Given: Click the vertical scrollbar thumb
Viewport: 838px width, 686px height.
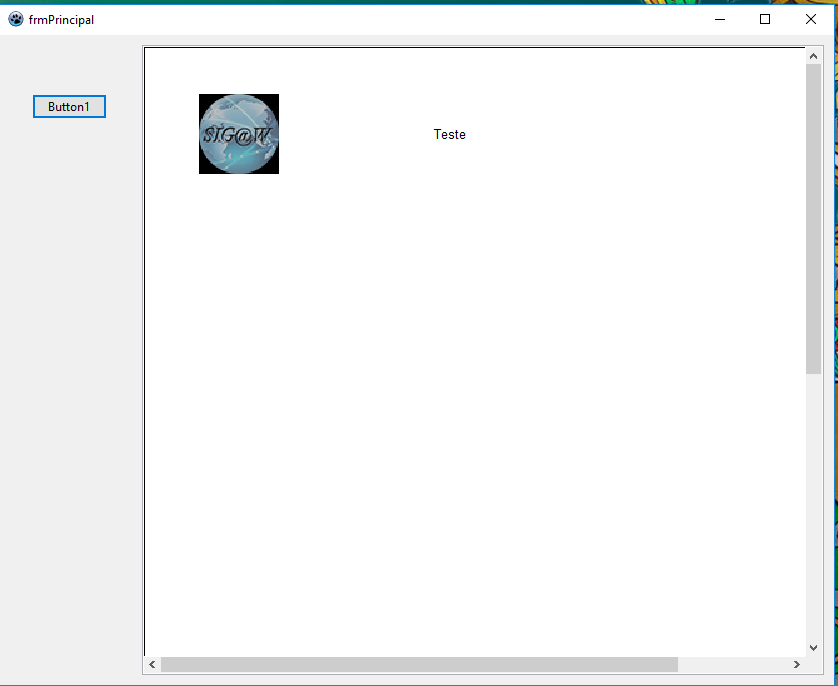Looking at the screenshot, I should pyautogui.click(x=813, y=219).
